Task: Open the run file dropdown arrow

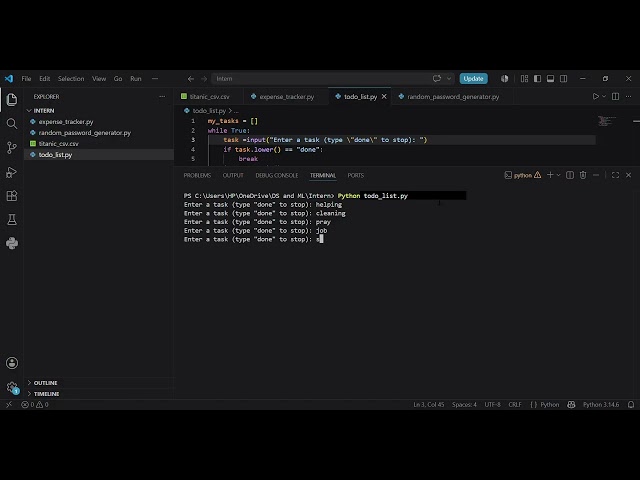Action: (x=604, y=96)
